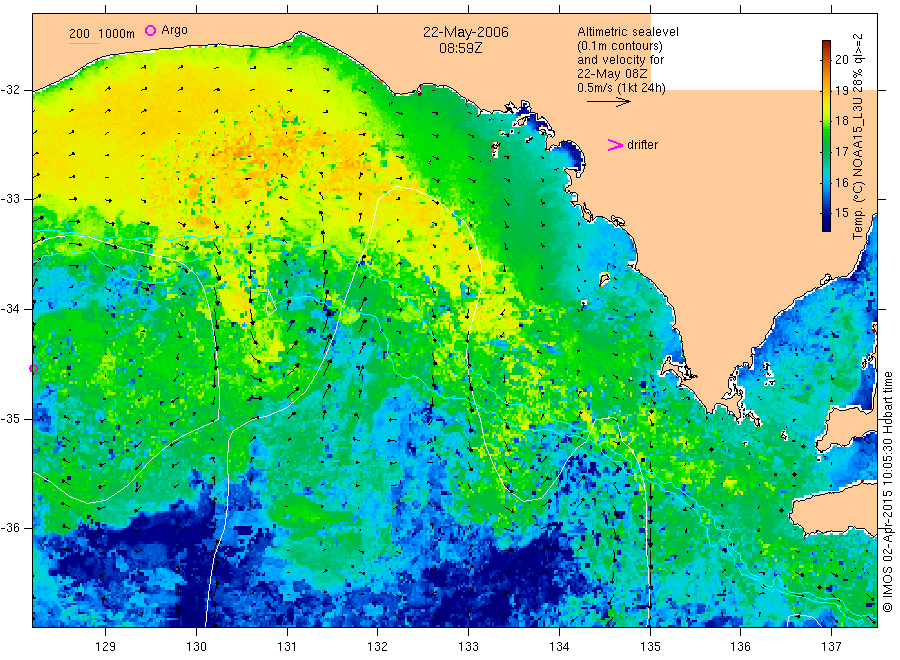Click the longitude axis label 133

tap(468, 647)
